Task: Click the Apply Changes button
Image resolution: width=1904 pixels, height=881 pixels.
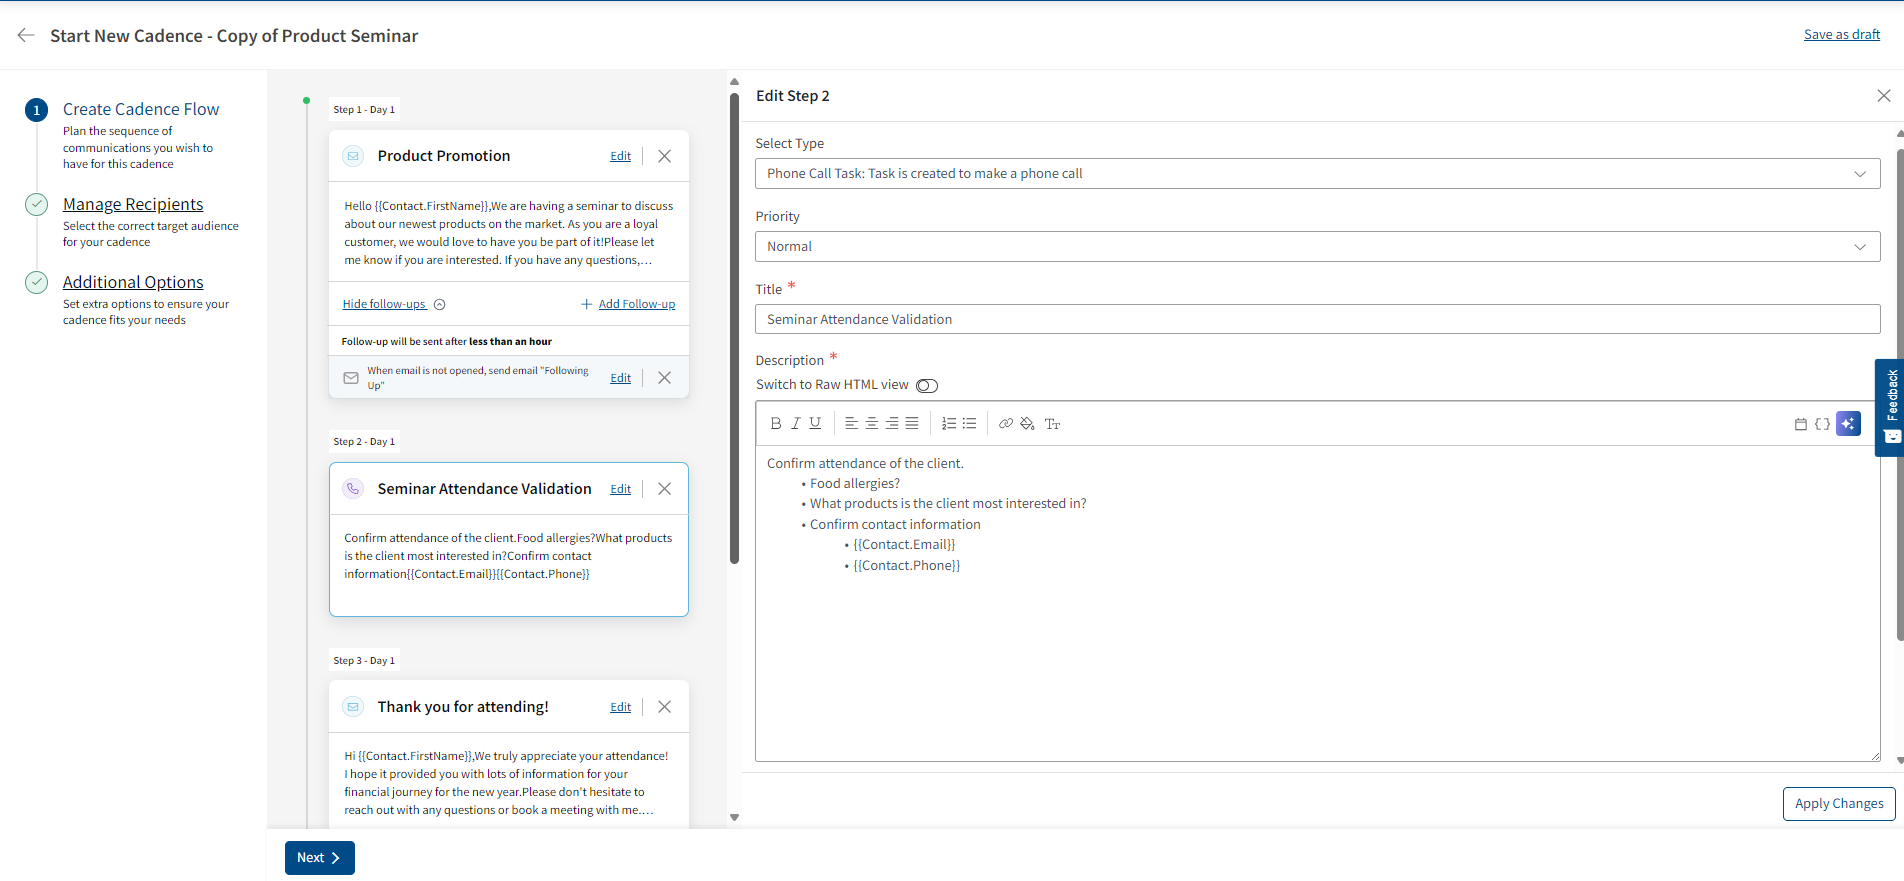Action: (x=1838, y=804)
